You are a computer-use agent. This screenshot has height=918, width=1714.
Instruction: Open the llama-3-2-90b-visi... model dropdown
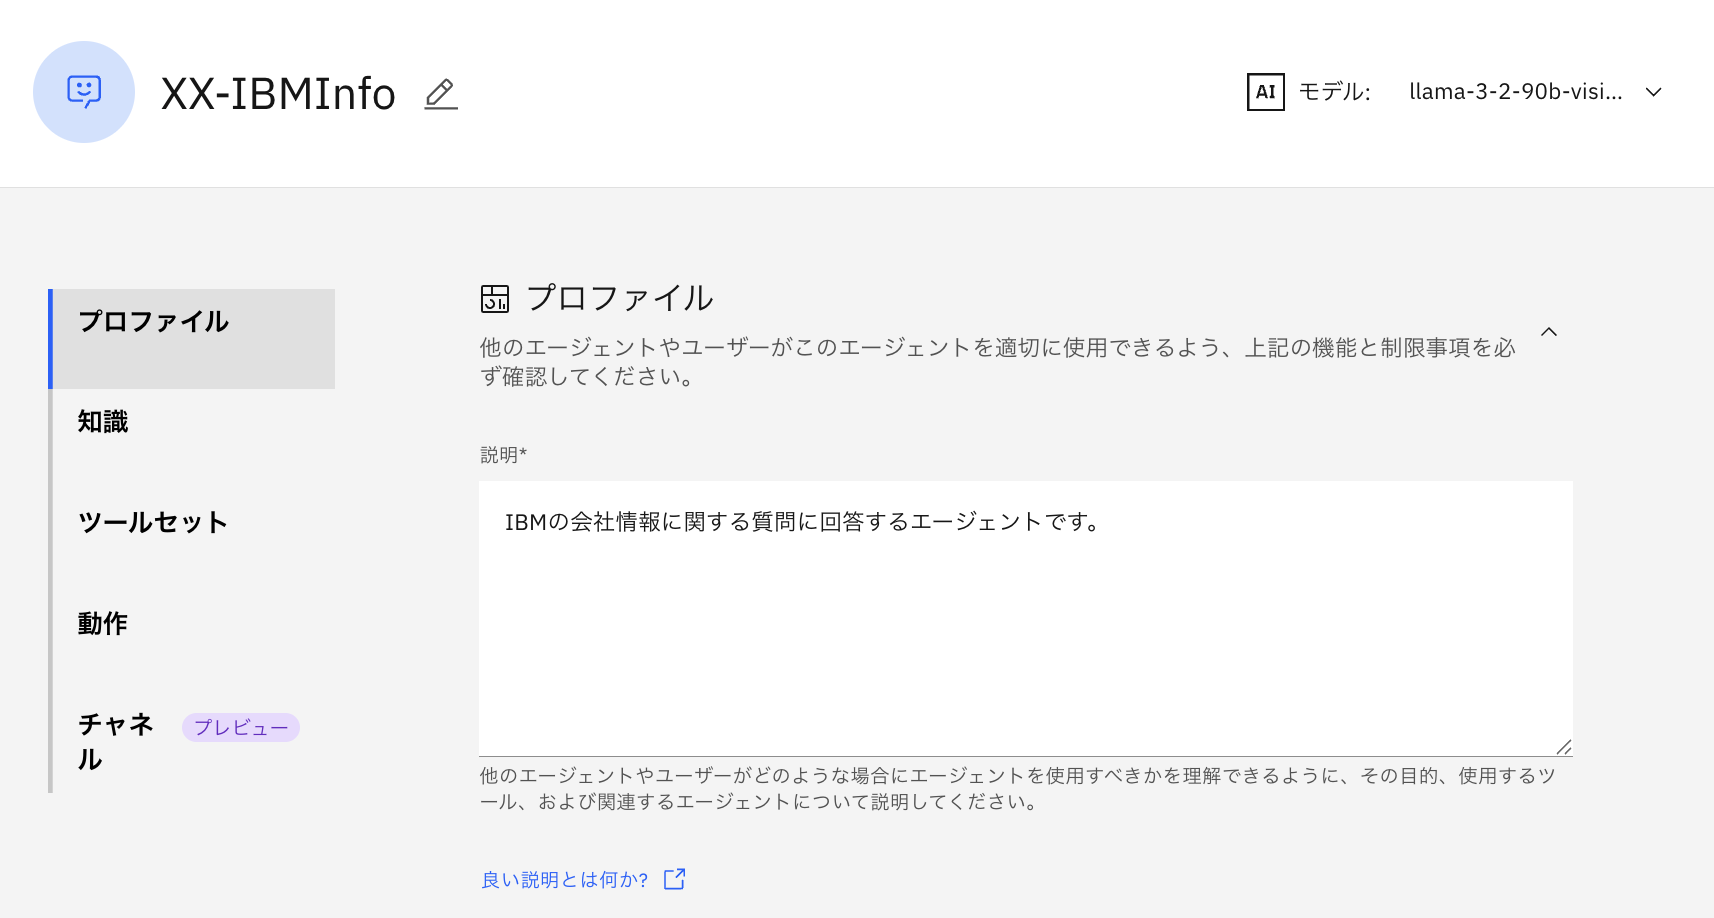point(1515,92)
